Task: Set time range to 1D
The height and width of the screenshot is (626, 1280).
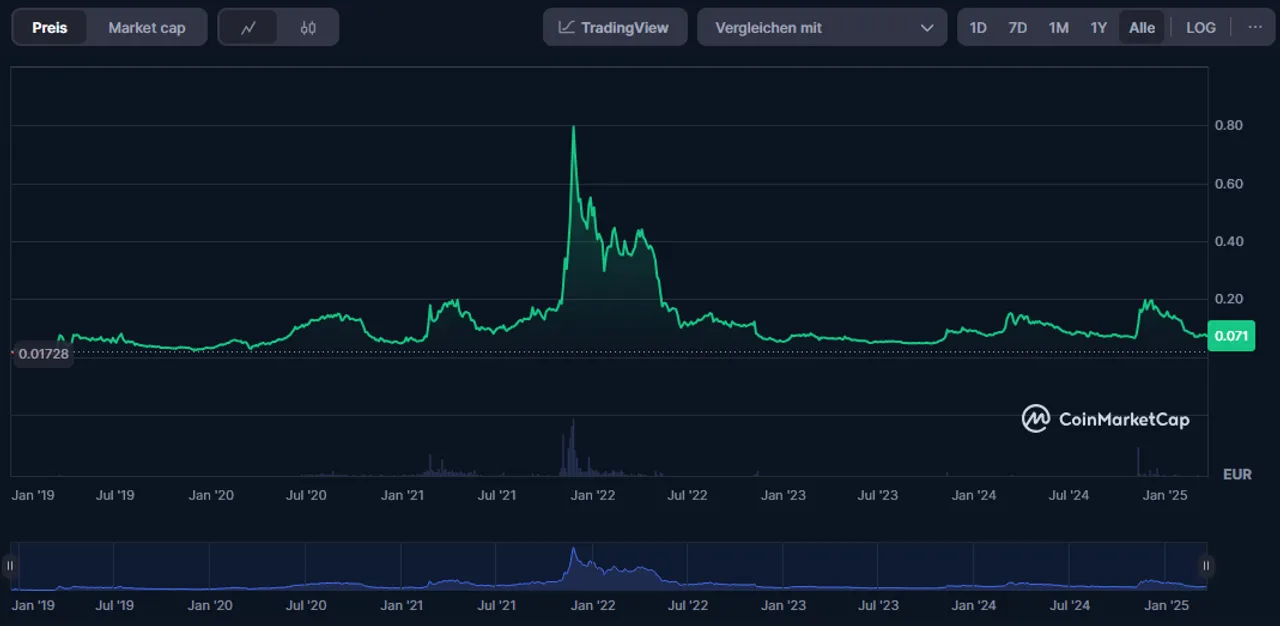Action: [978, 28]
